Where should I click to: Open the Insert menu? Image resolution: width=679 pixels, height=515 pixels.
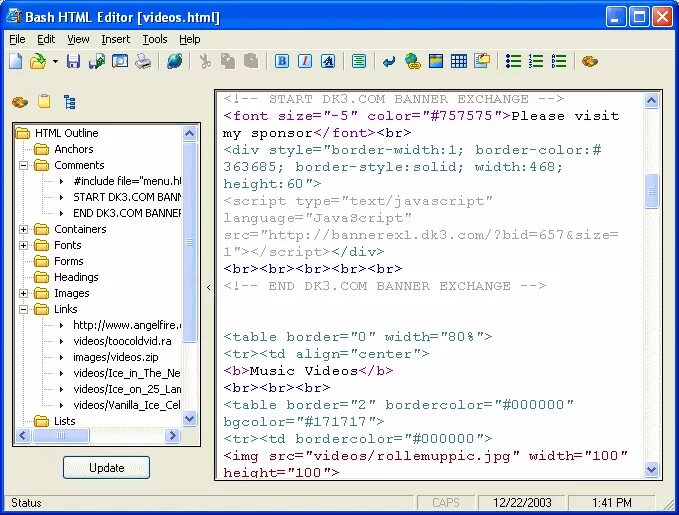[116, 39]
